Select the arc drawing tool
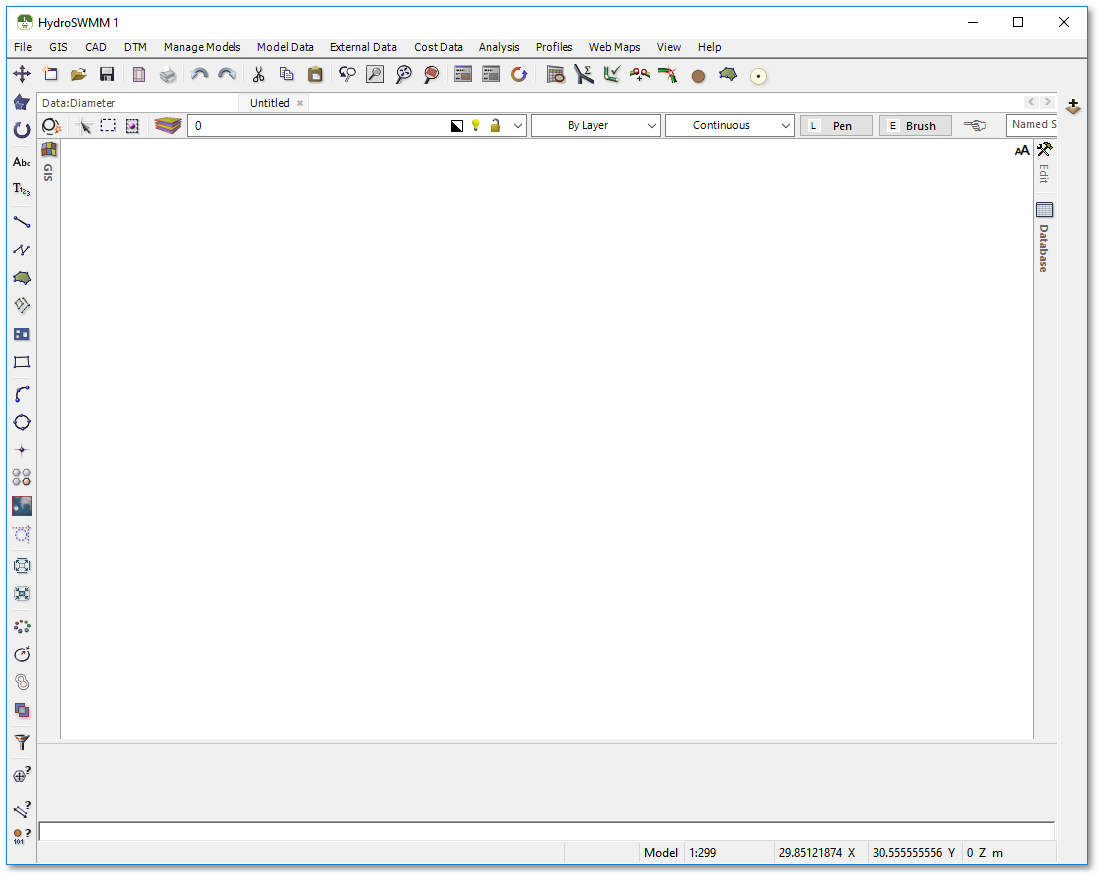The height and width of the screenshot is (877, 1100). coord(22,394)
